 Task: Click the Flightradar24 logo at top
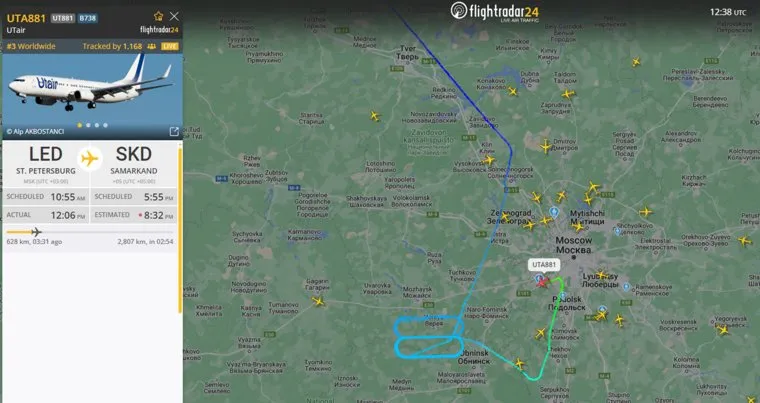pyautogui.click(x=494, y=11)
